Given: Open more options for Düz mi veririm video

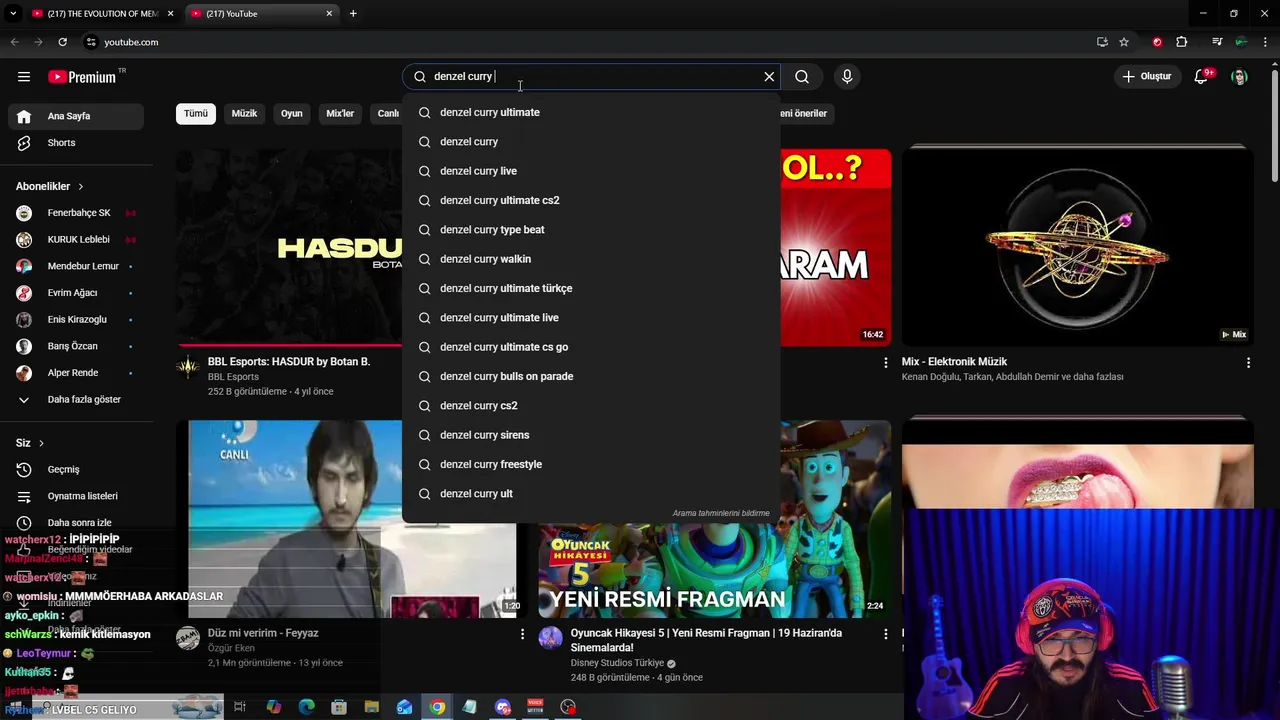Looking at the screenshot, I should tap(522, 634).
